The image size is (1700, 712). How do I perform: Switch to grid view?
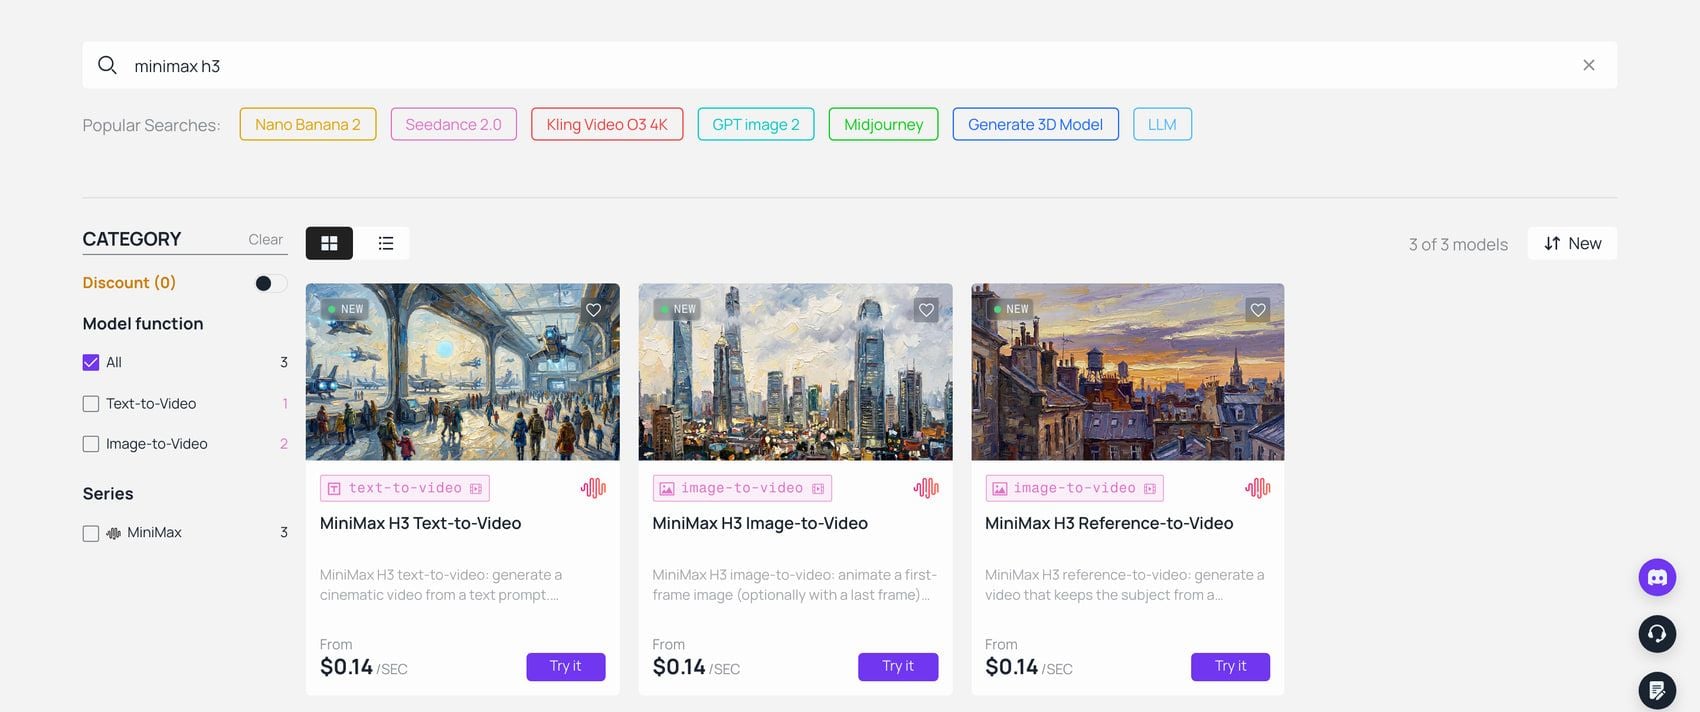click(x=329, y=243)
